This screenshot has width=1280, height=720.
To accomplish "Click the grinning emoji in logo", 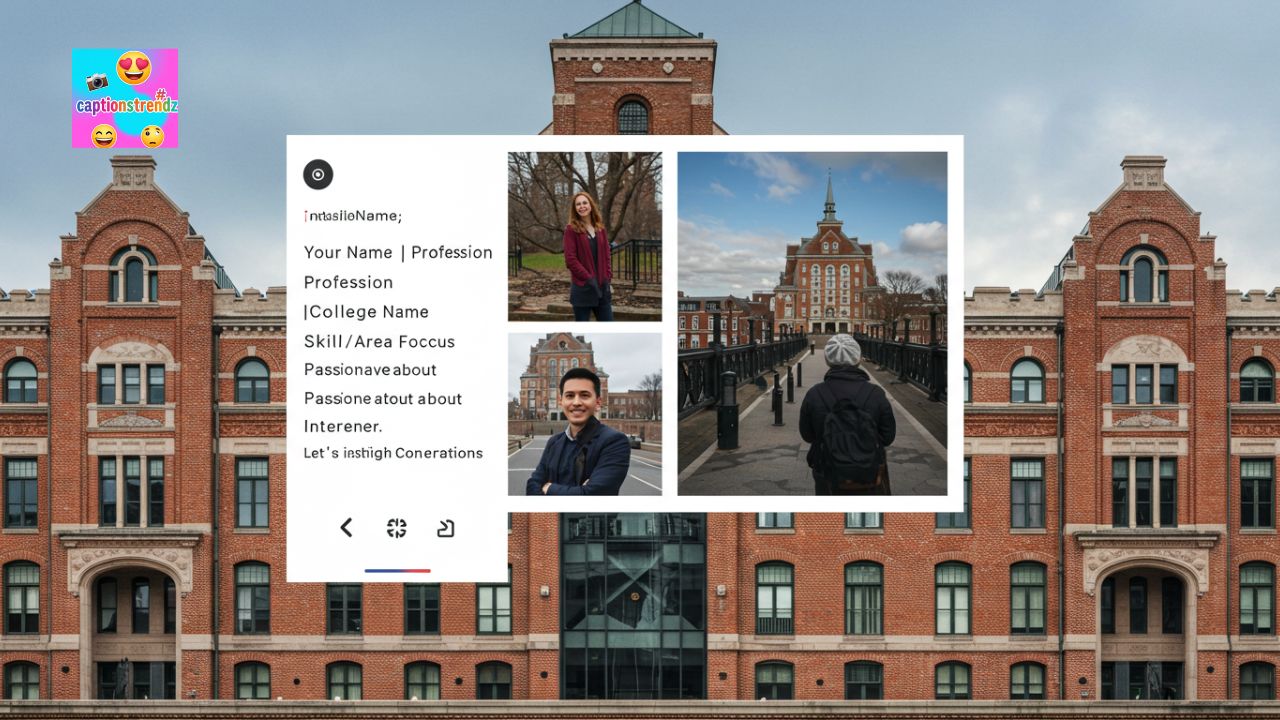I will [x=104, y=135].
